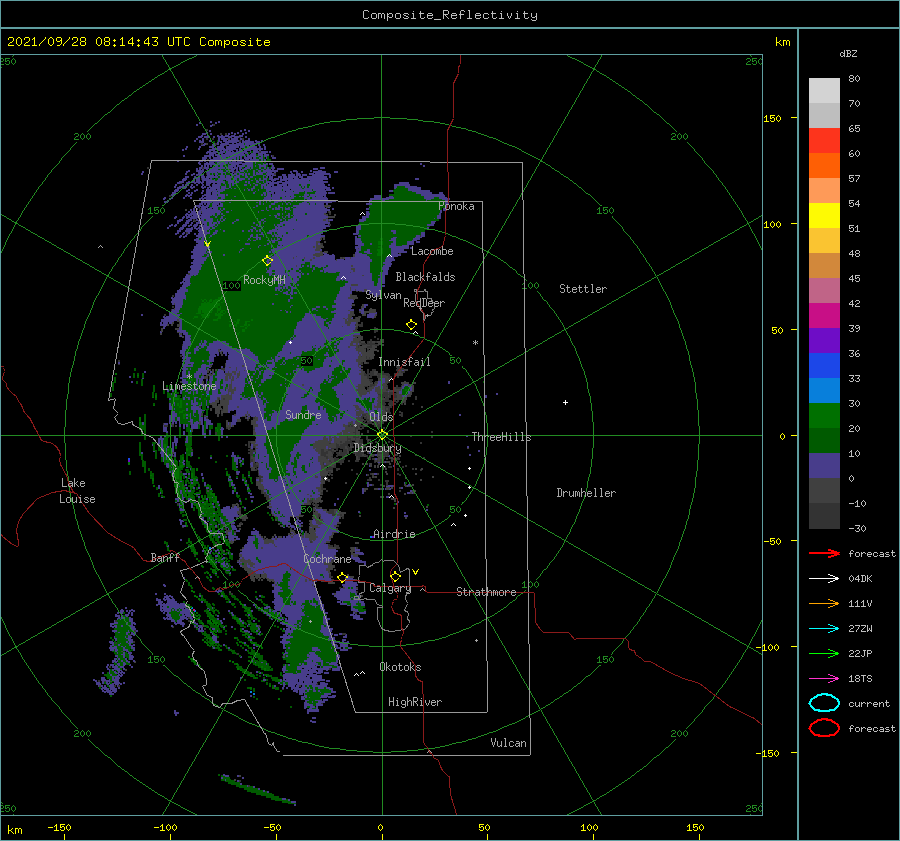Click the white asterisk marker above Limestone

(189, 377)
